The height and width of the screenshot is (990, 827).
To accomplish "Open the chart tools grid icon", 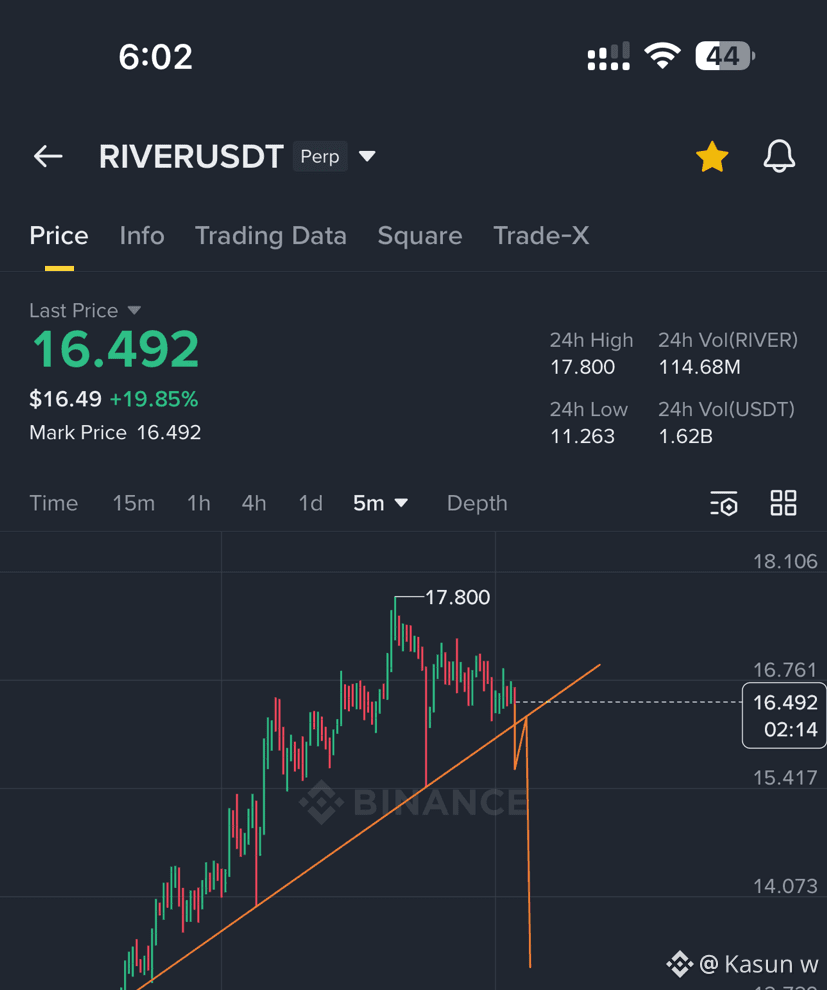I will coord(783,503).
